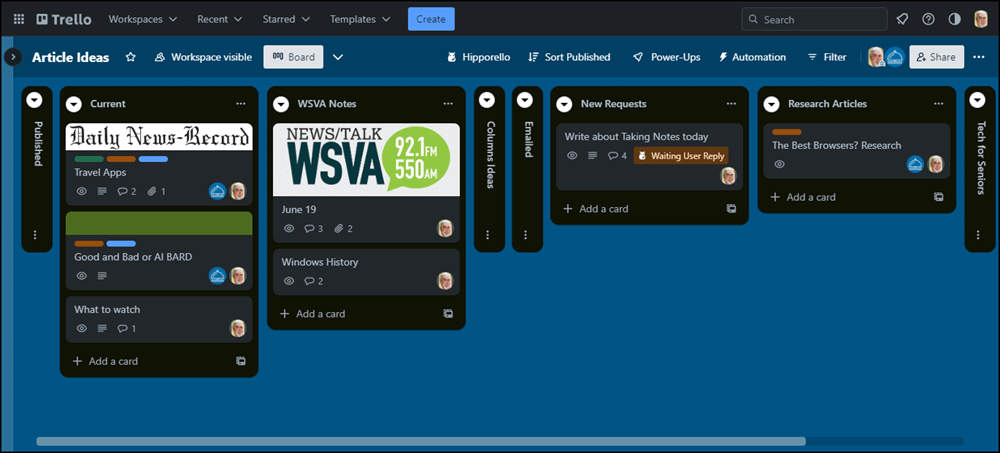Click the Waiting User Reply badge
The height and width of the screenshot is (453, 1000).
point(681,156)
